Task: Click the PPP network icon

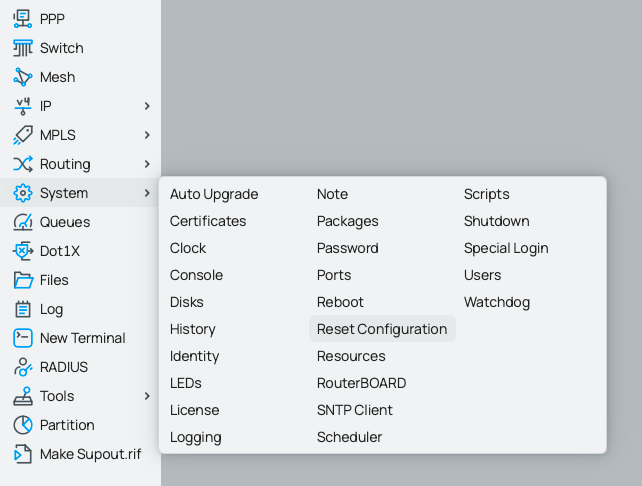Action: [23, 19]
